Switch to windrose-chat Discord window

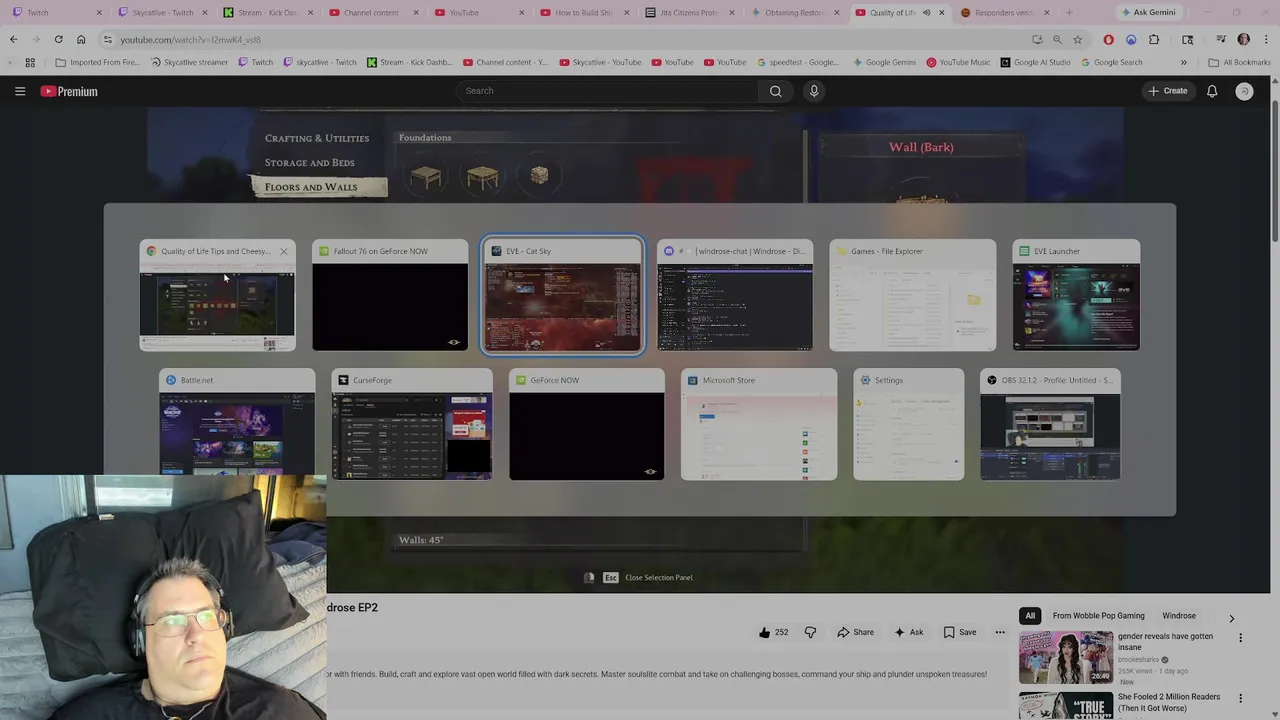[x=735, y=295]
